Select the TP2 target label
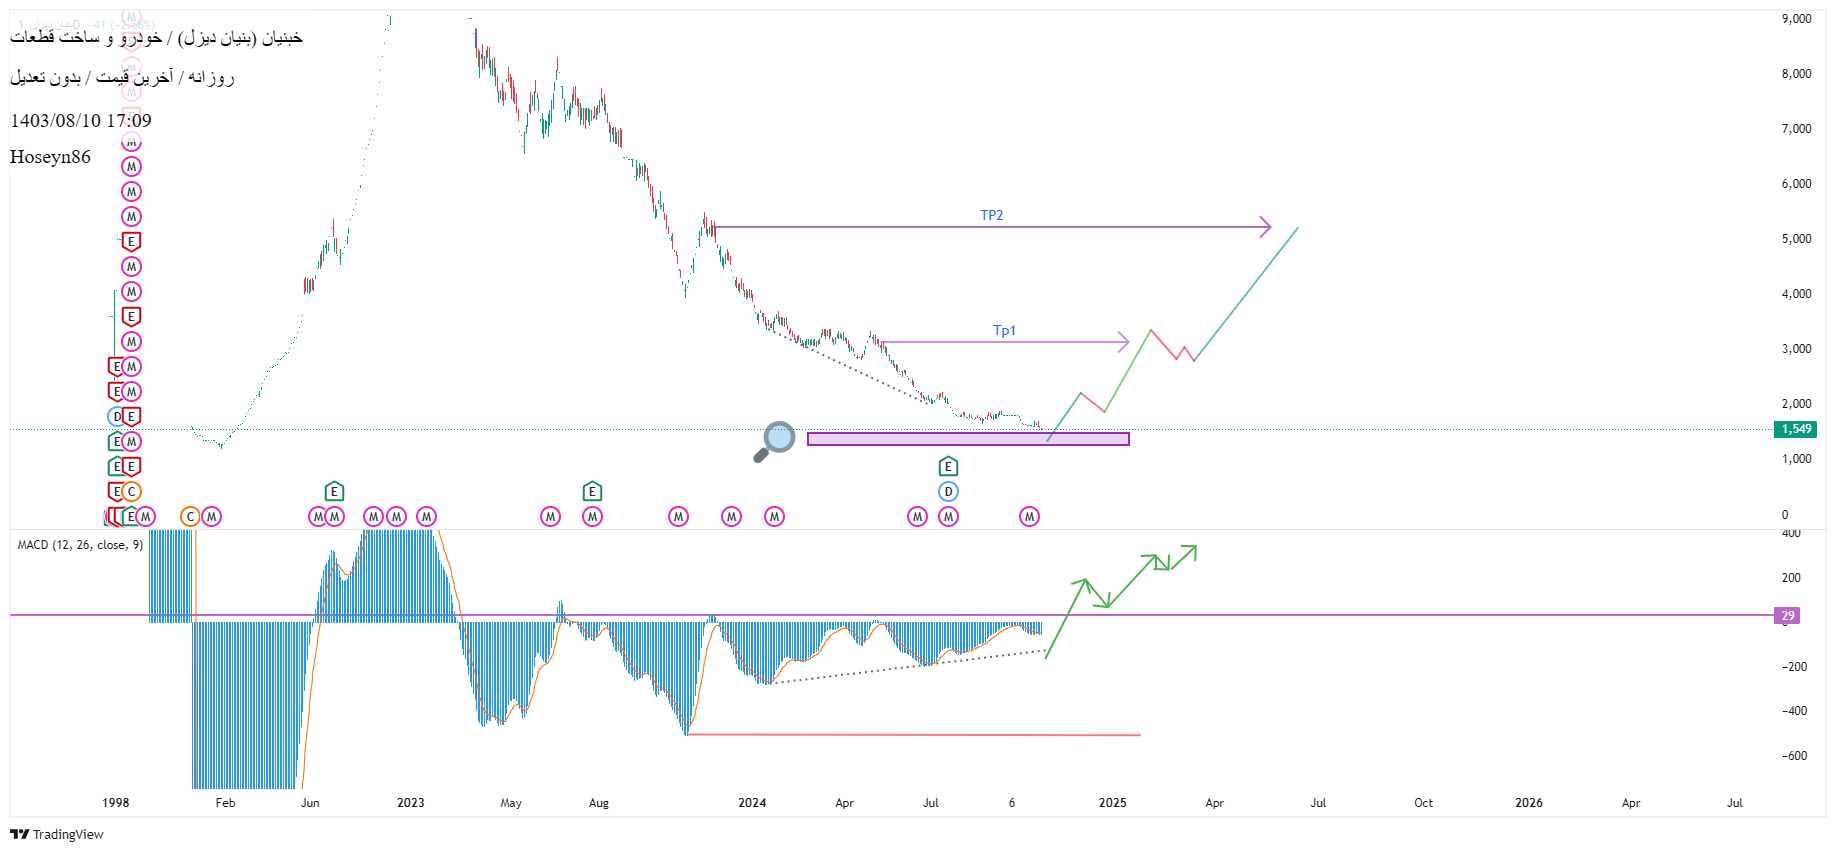Screen dimensions: 1836x852 pos(991,215)
